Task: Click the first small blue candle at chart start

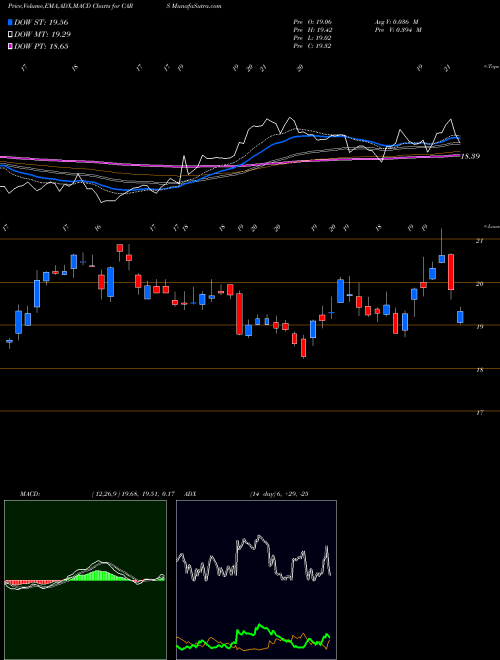Action: pyautogui.click(x=9, y=341)
